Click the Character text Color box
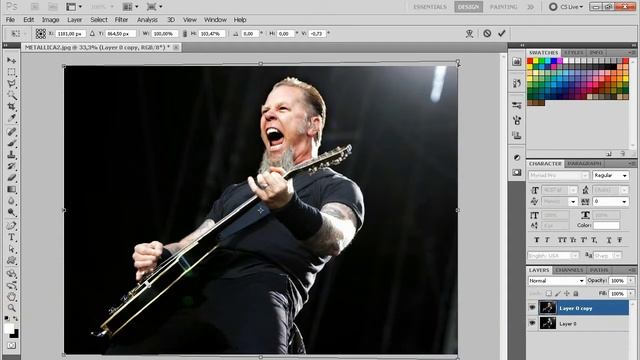Viewport: 640px width, 360px height. tap(606, 225)
